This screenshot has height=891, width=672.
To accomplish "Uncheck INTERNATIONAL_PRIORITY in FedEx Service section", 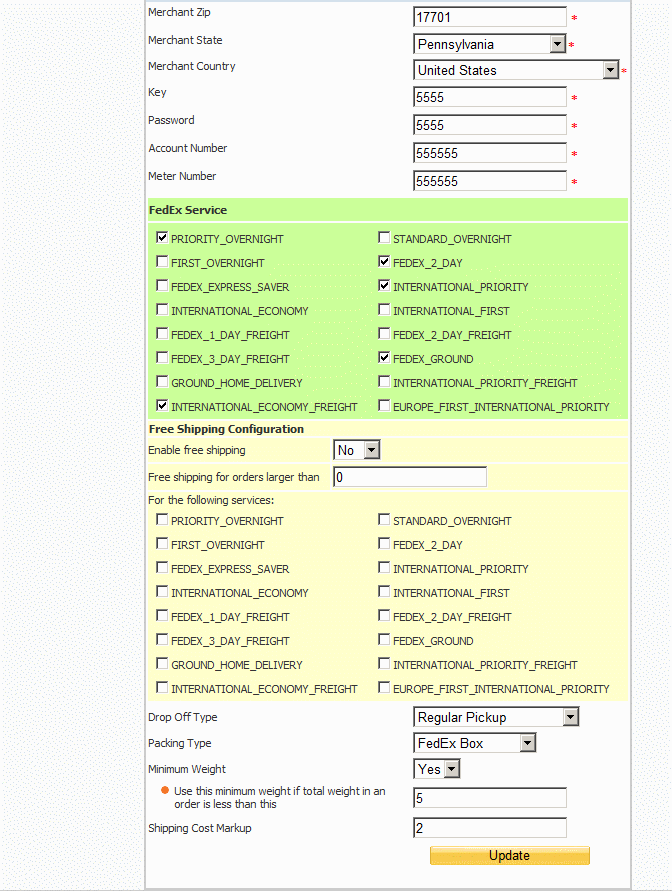I will (384, 285).
